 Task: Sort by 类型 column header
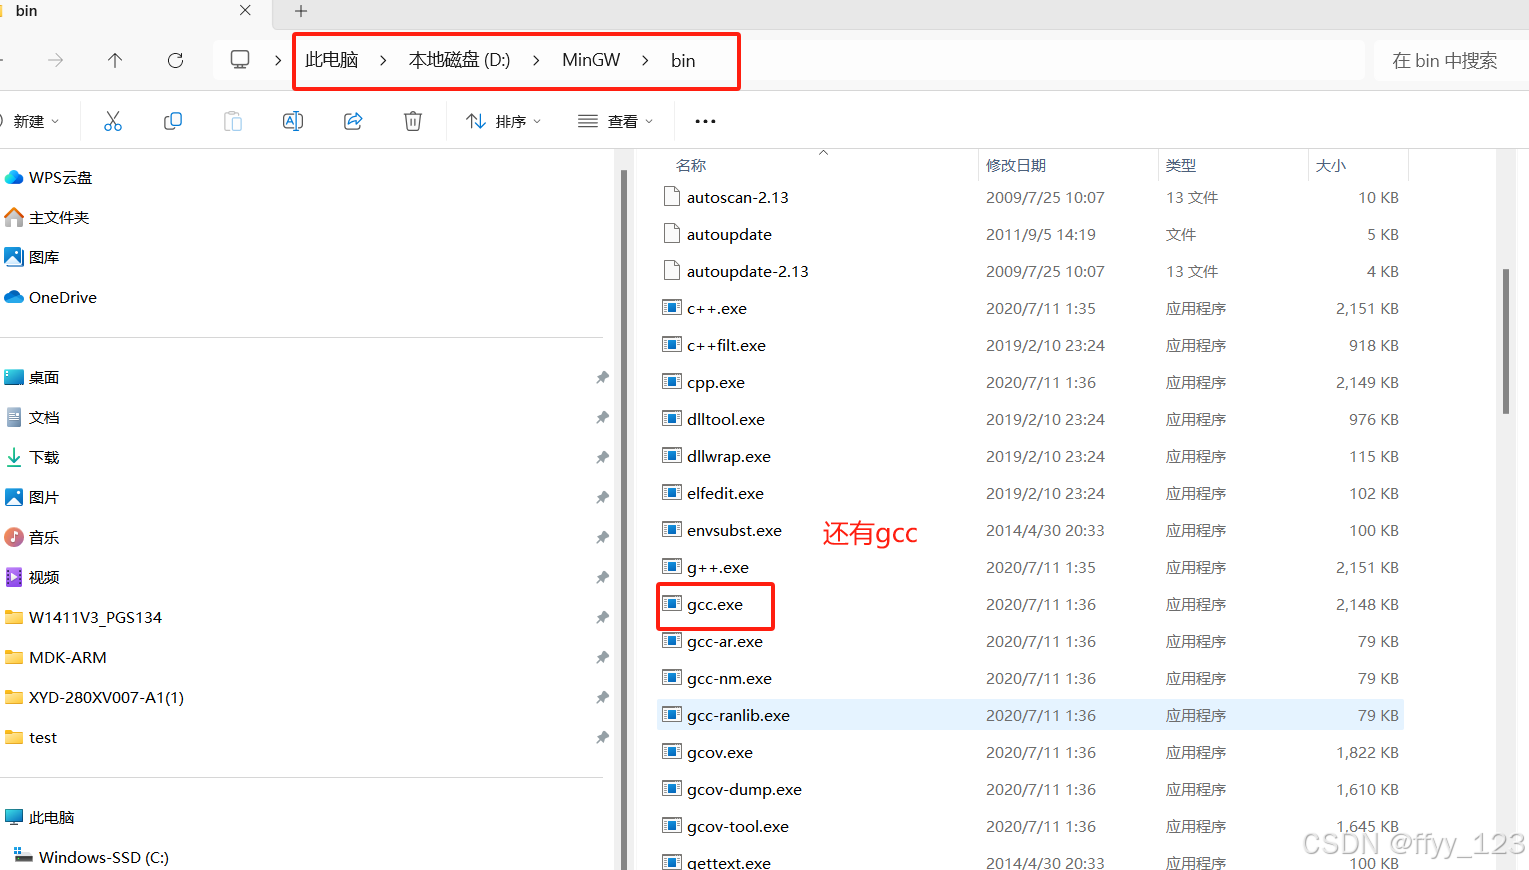coord(1181,165)
